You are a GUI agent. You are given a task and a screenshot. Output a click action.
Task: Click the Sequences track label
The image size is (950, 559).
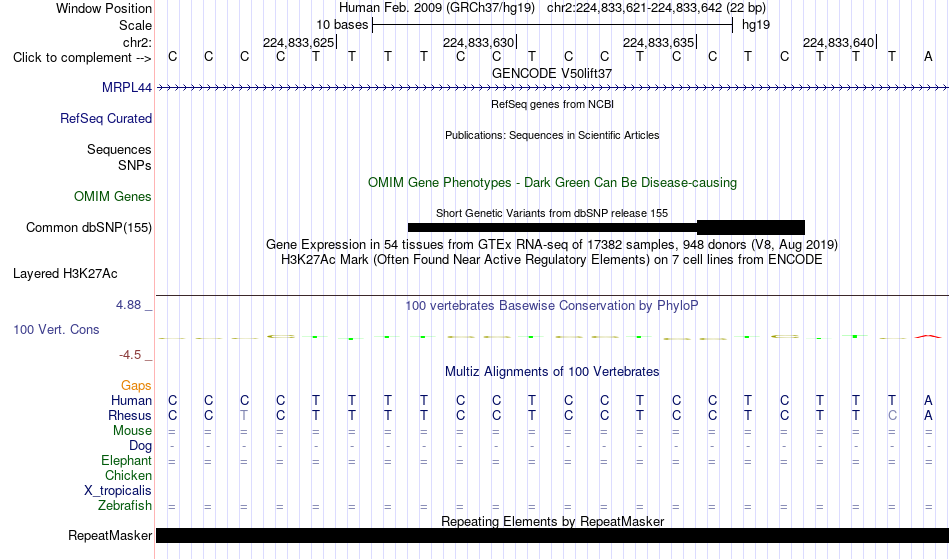point(119,150)
